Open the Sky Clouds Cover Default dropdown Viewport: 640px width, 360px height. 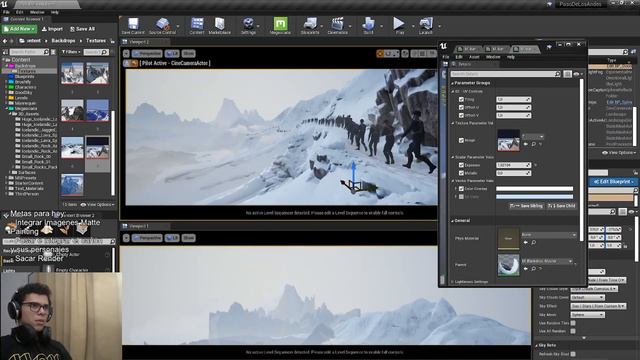(x=587, y=298)
